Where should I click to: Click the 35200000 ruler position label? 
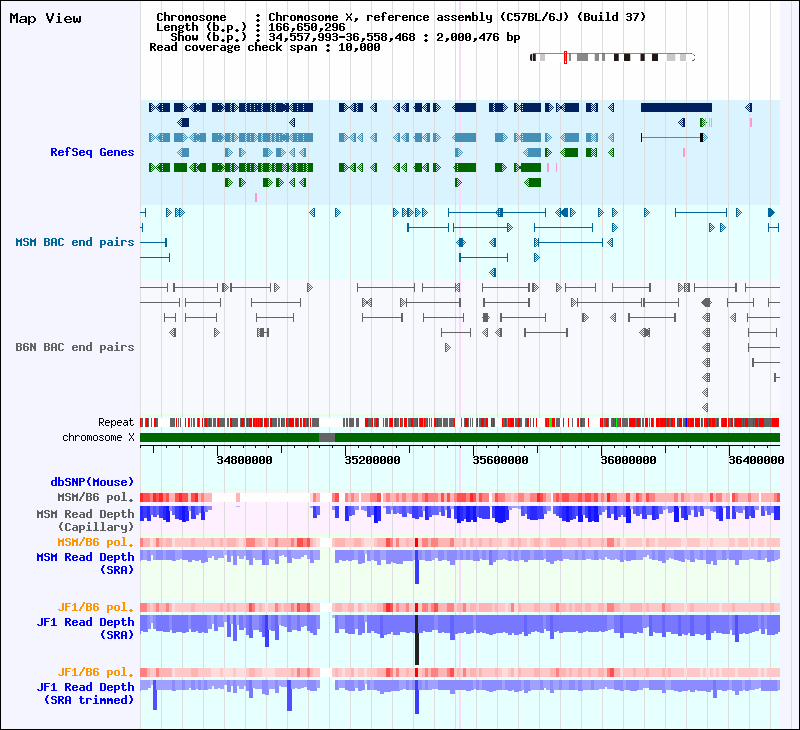coord(372,460)
